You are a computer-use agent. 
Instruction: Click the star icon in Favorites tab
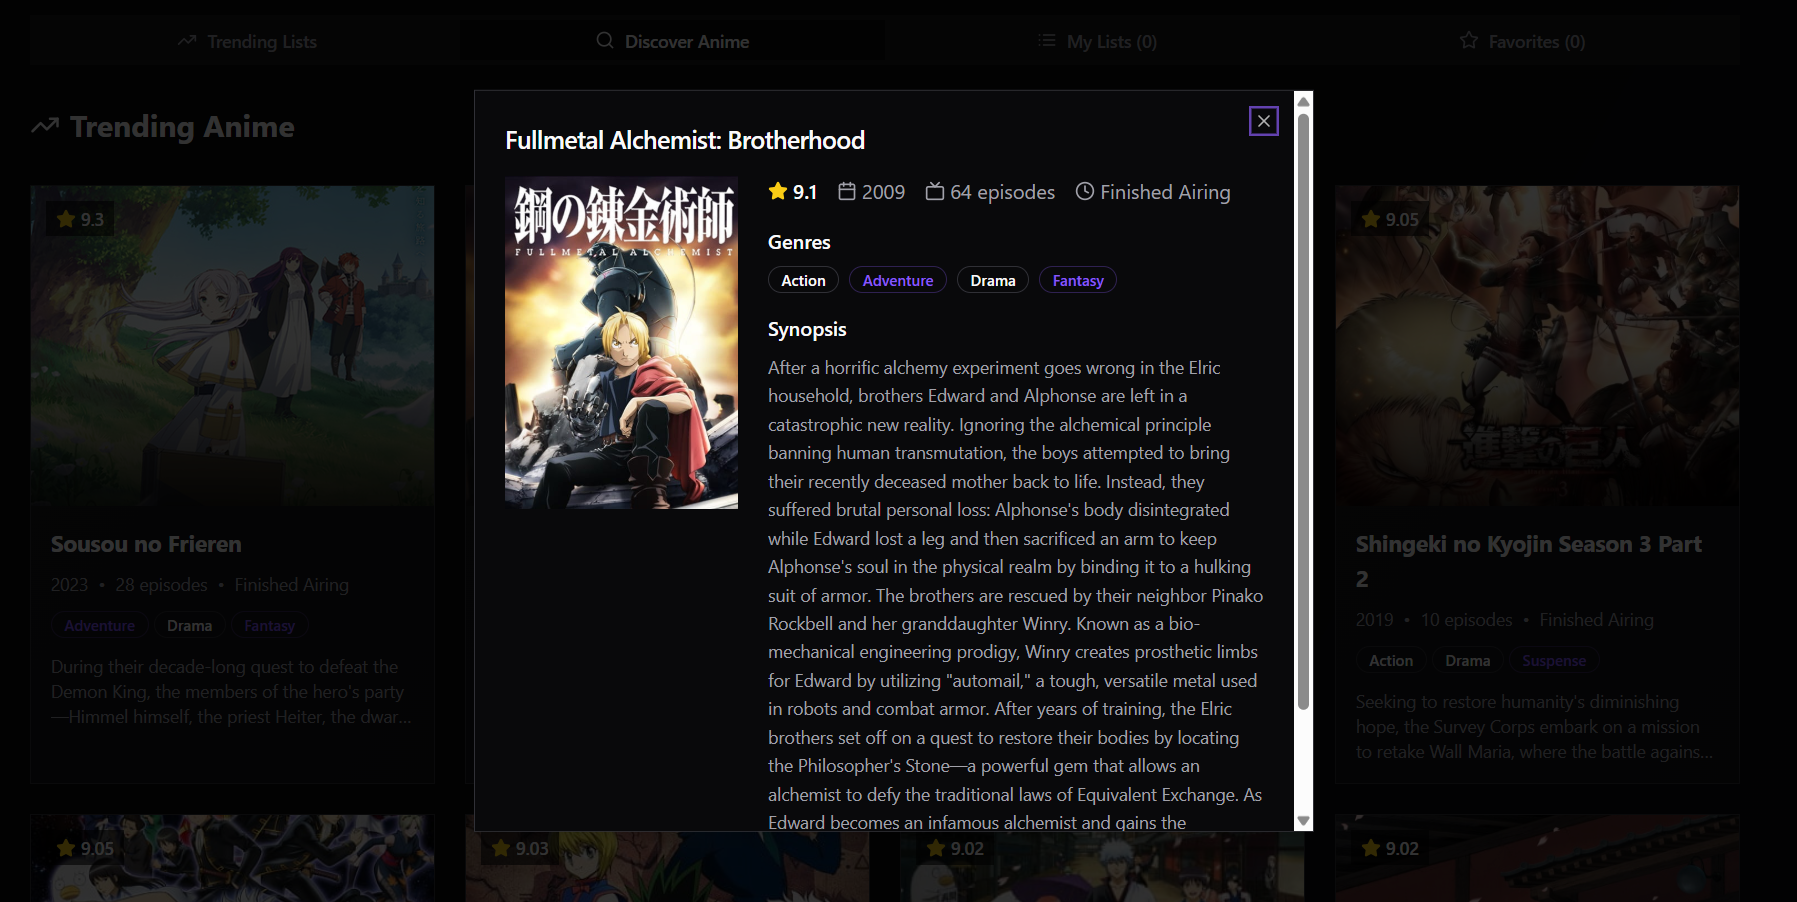coord(1468,40)
